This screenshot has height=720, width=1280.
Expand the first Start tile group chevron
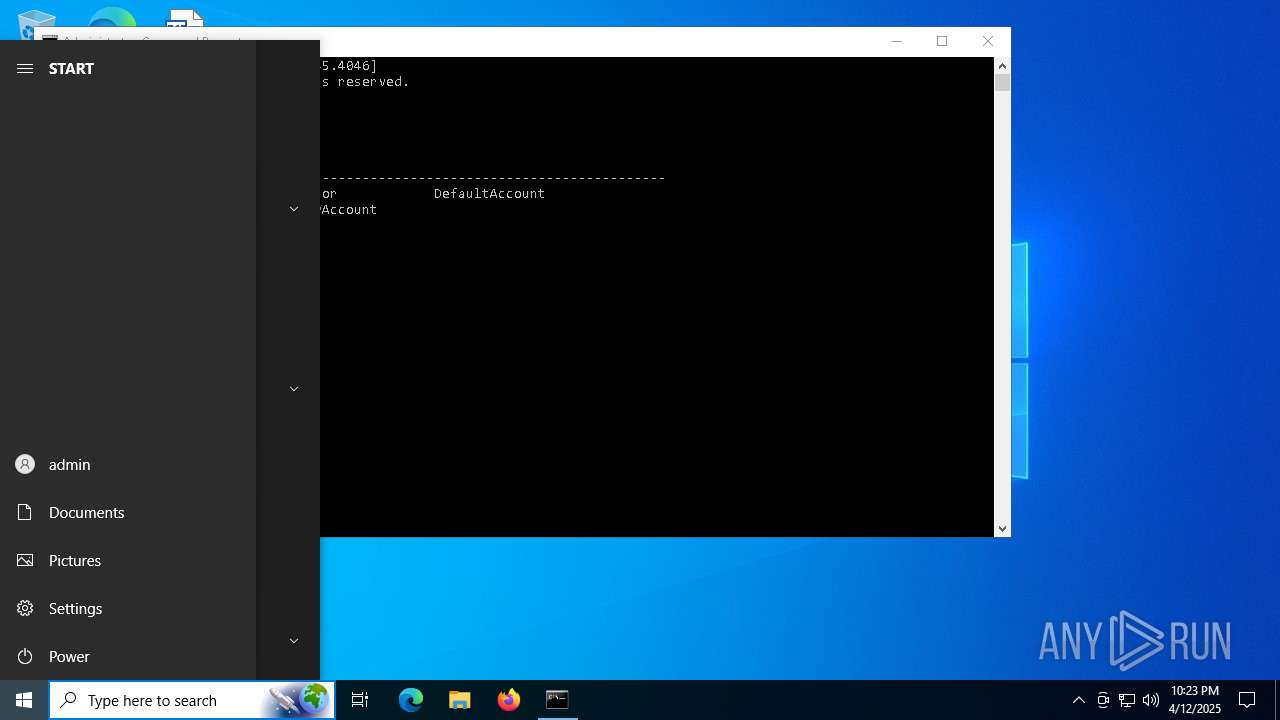point(294,209)
